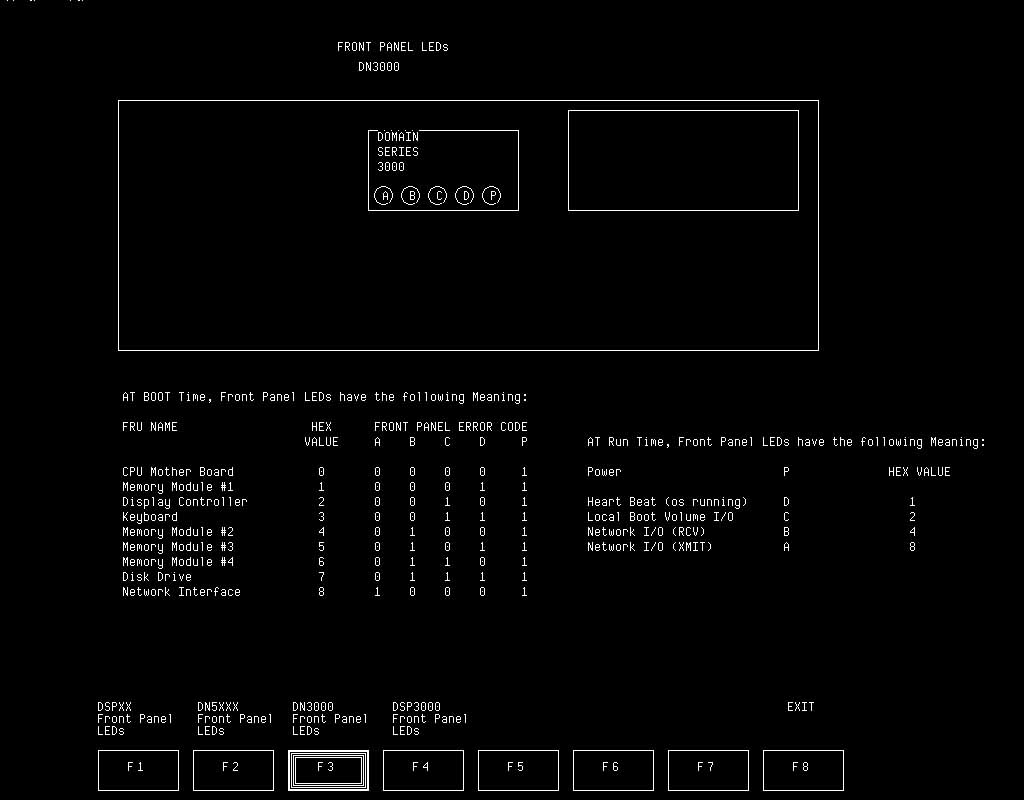Click the EXIT label above F8
The width and height of the screenshot is (1024, 800).
click(800, 707)
